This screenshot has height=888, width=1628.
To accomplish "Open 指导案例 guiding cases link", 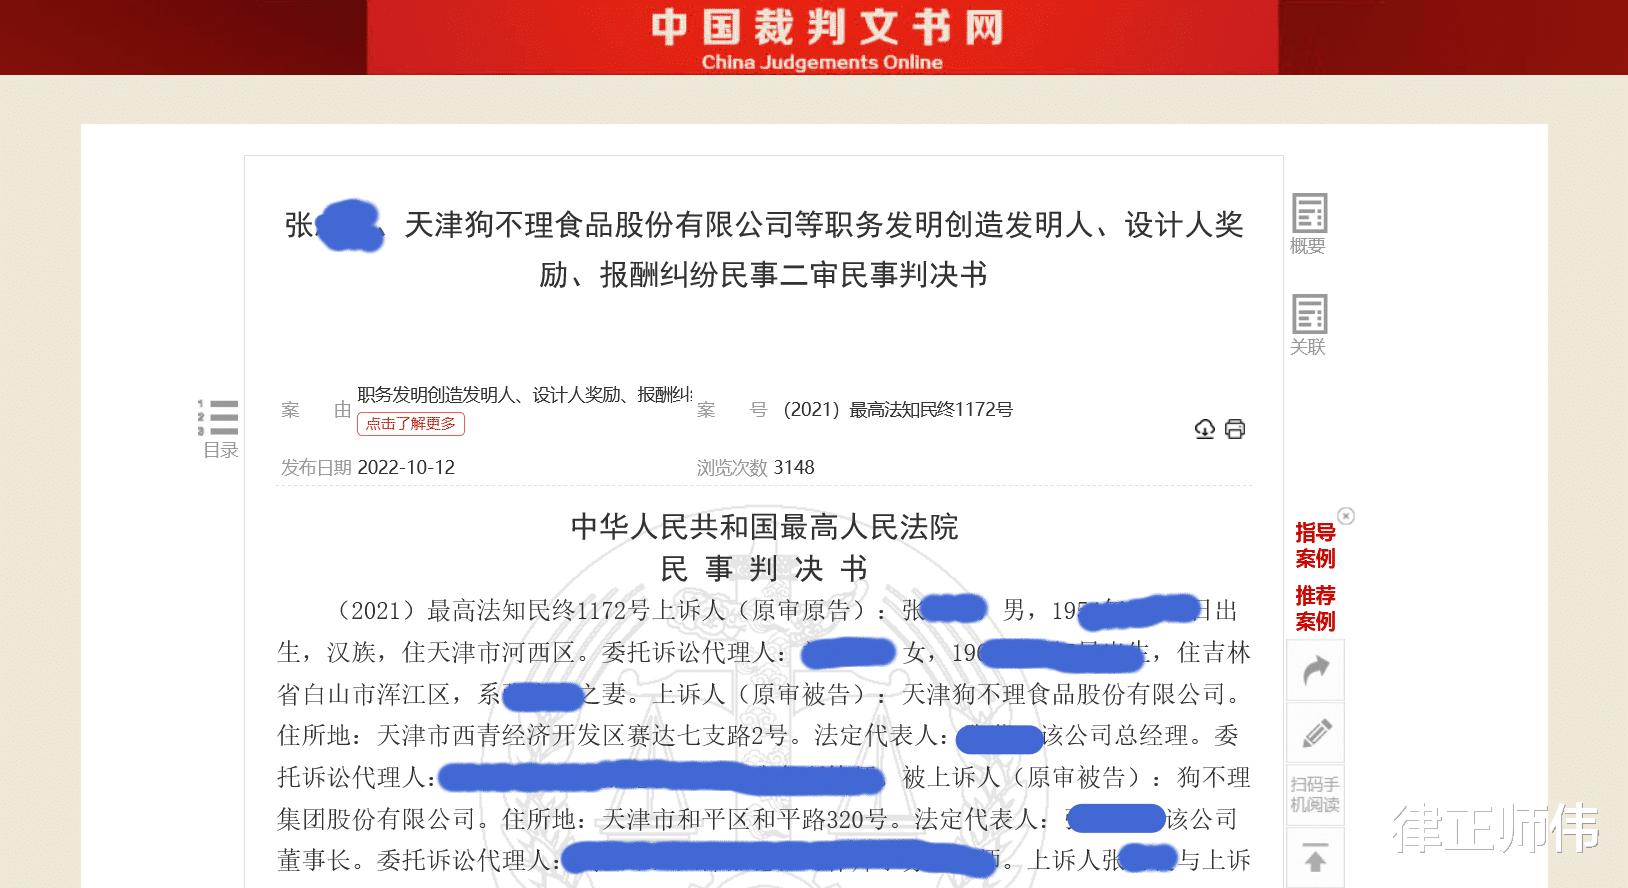I will (x=1315, y=545).
